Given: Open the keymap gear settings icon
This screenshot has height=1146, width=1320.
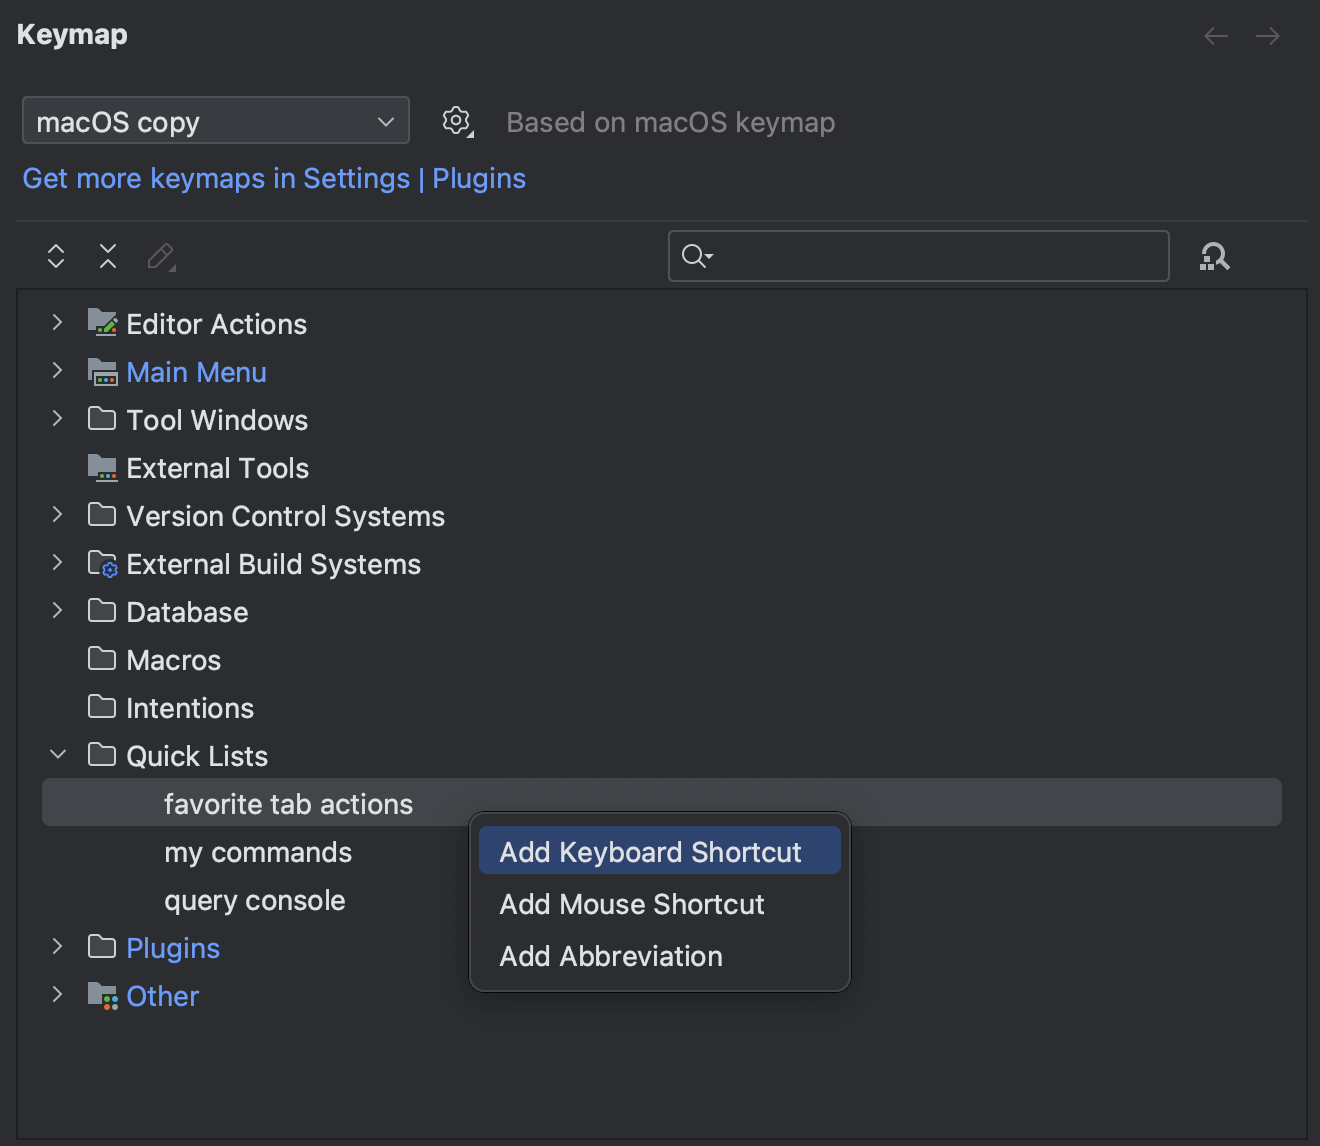Looking at the screenshot, I should click(x=456, y=121).
